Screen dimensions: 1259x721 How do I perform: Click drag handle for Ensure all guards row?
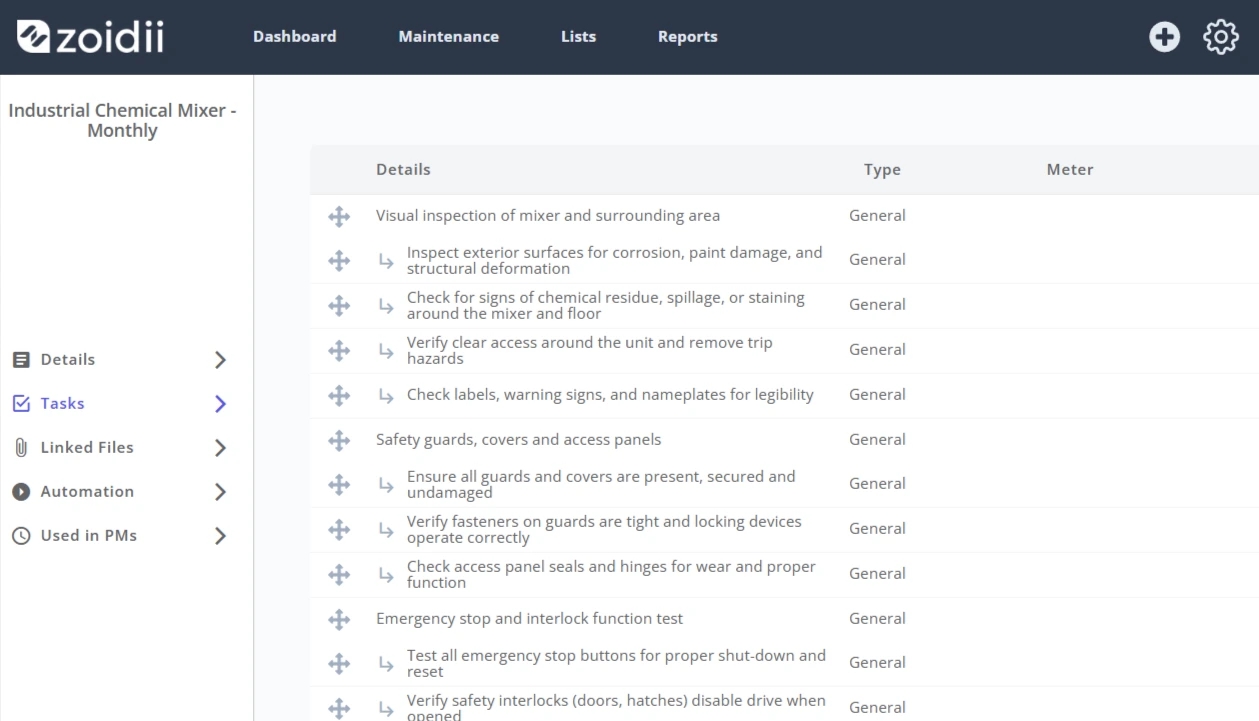[339, 485]
